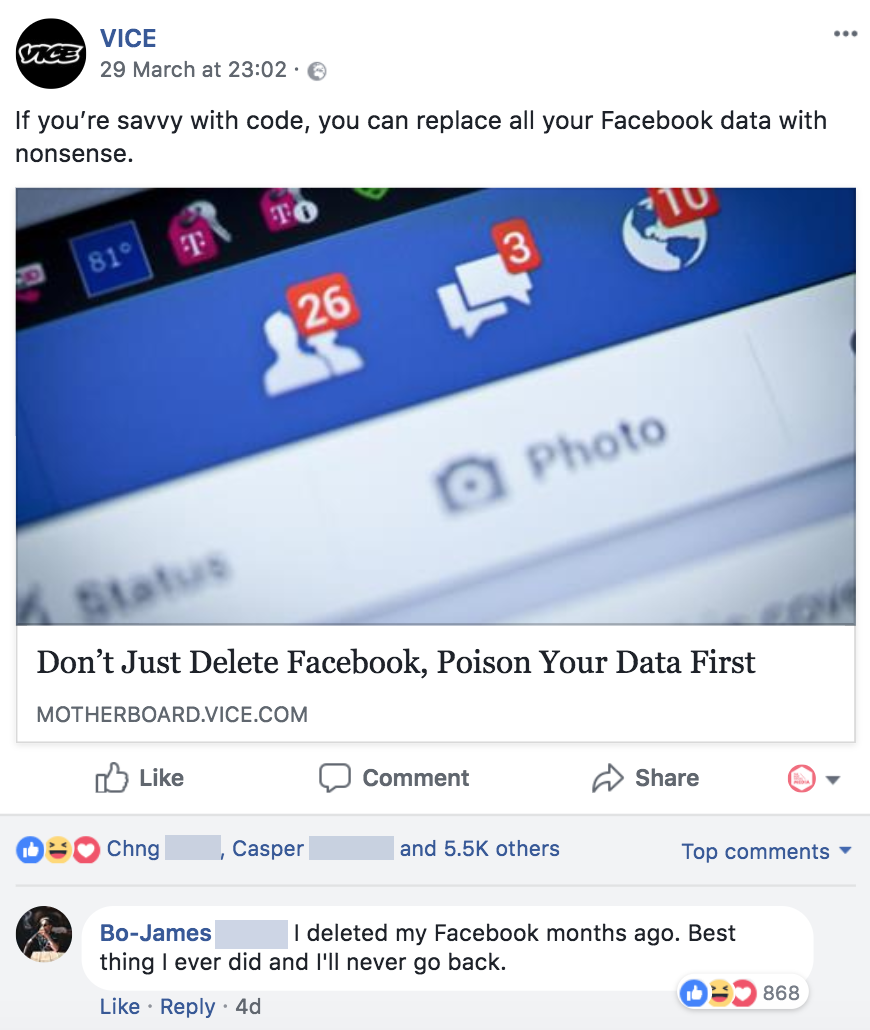
Task: Like Bo-James's comment
Action: point(120,1006)
